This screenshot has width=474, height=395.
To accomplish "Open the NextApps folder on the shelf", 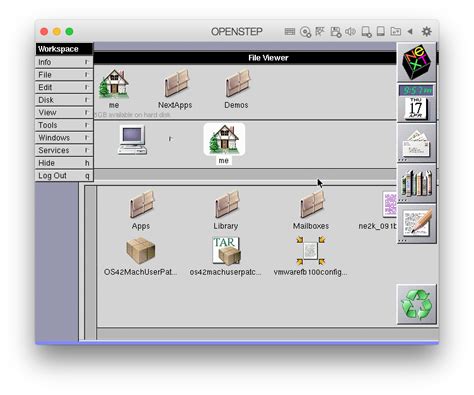I will tap(176, 83).
